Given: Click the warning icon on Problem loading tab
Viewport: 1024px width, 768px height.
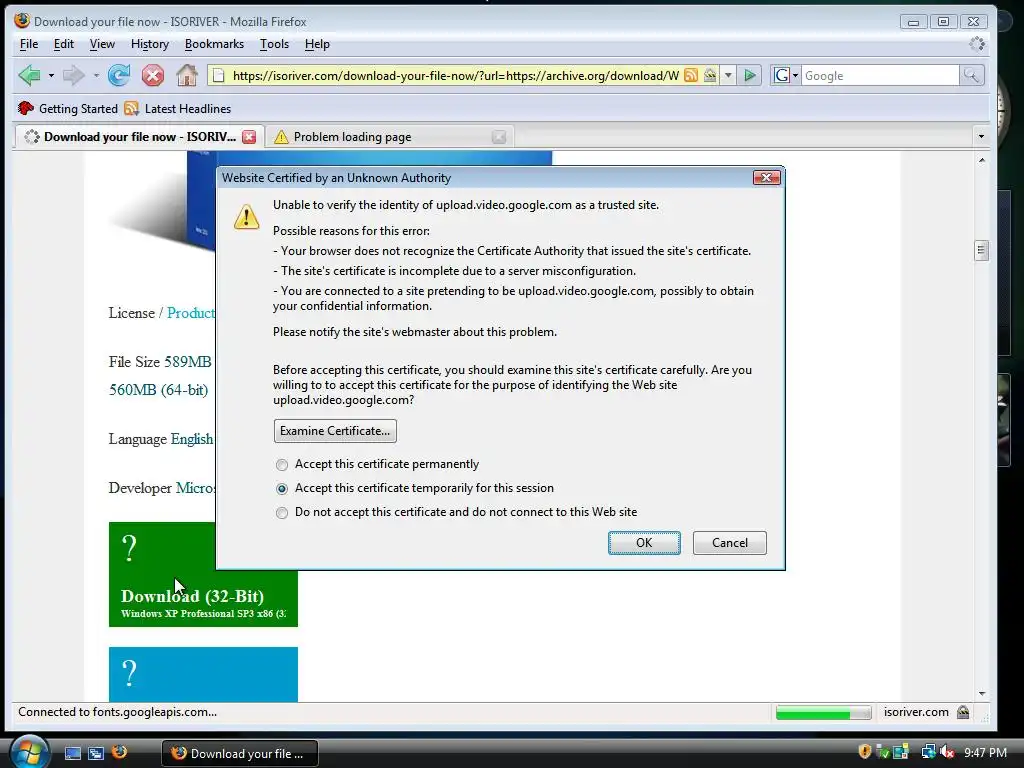Looking at the screenshot, I should (281, 136).
